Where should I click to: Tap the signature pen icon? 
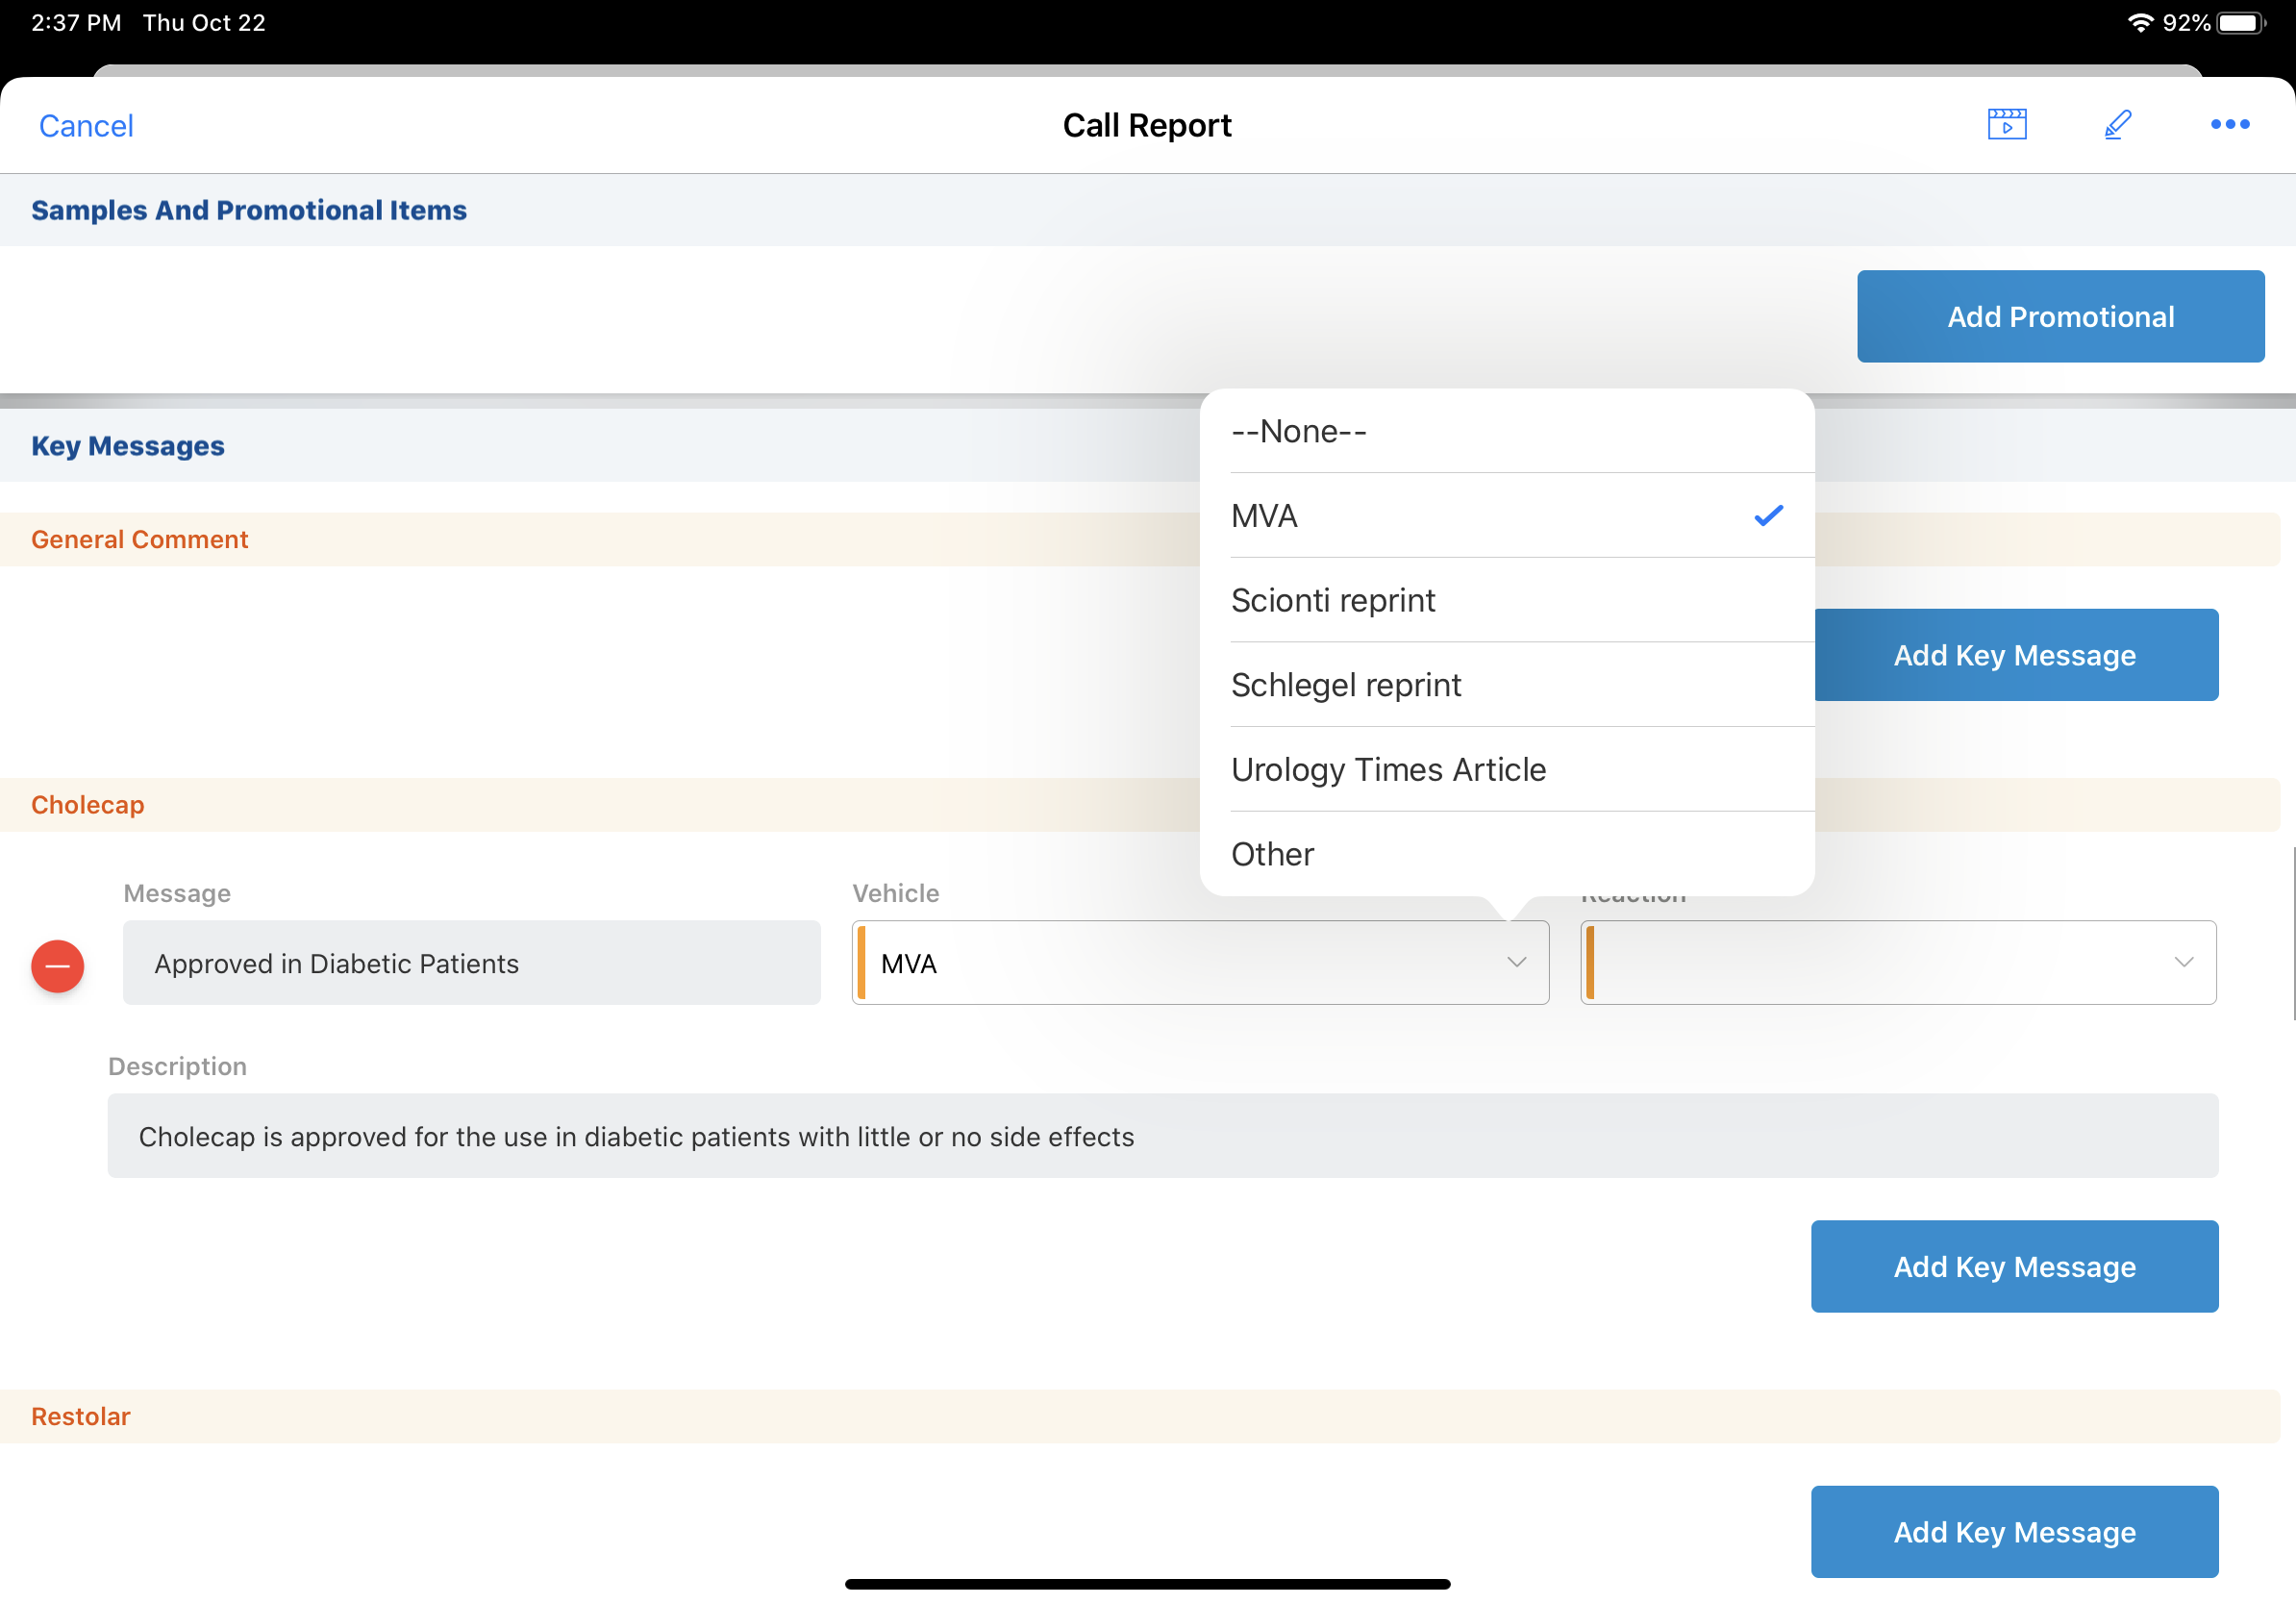pyautogui.click(x=2117, y=125)
